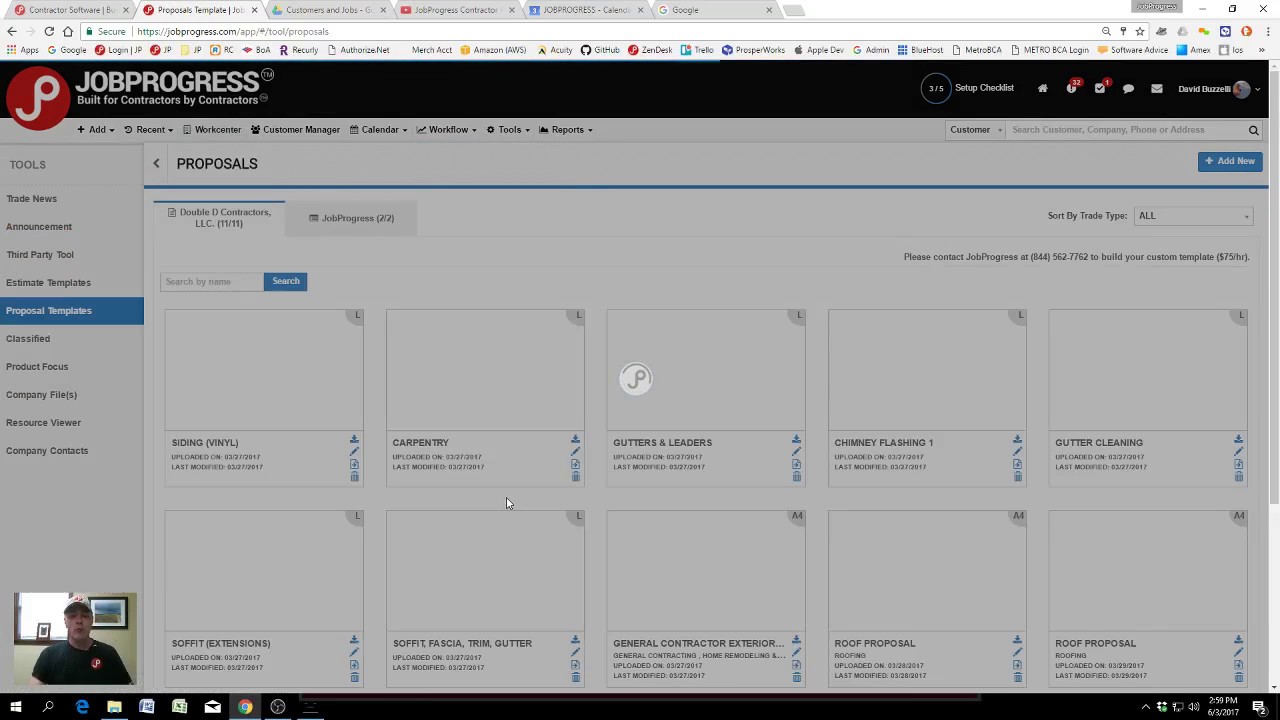This screenshot has height=720, width=1280.
Task: Click the Trello bookmark in bookmarks bar
Action: (x=697, y=50)
